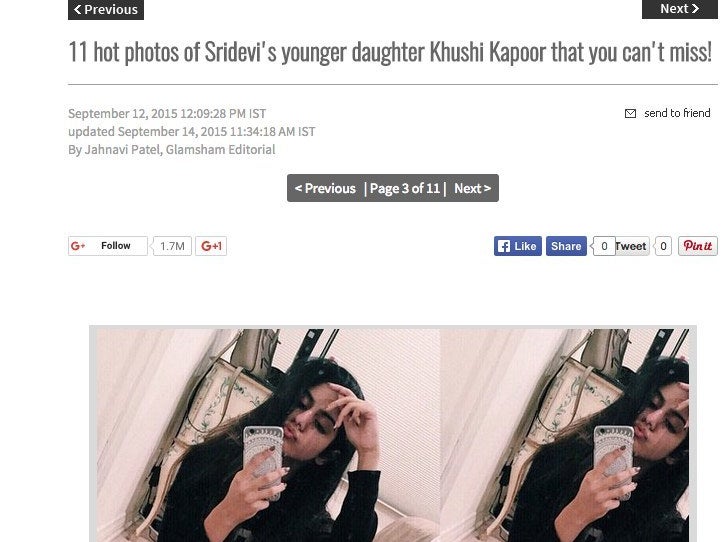The image size is (727, 542).
Task: Go to previous page in gray pagination bar
Action: coord(325,188)
